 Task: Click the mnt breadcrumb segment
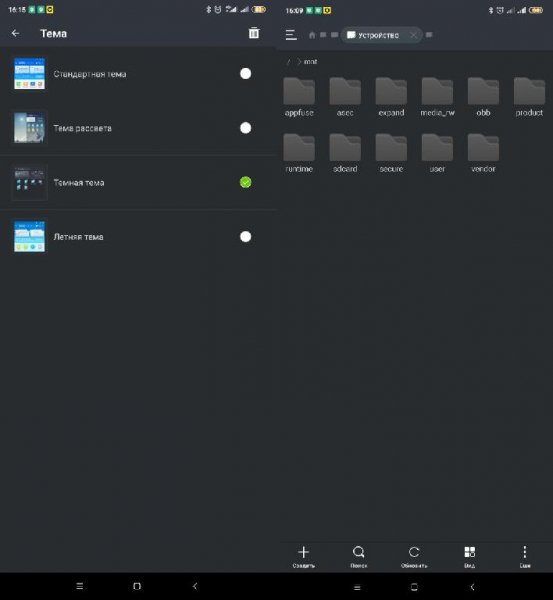tap(310, 62)
